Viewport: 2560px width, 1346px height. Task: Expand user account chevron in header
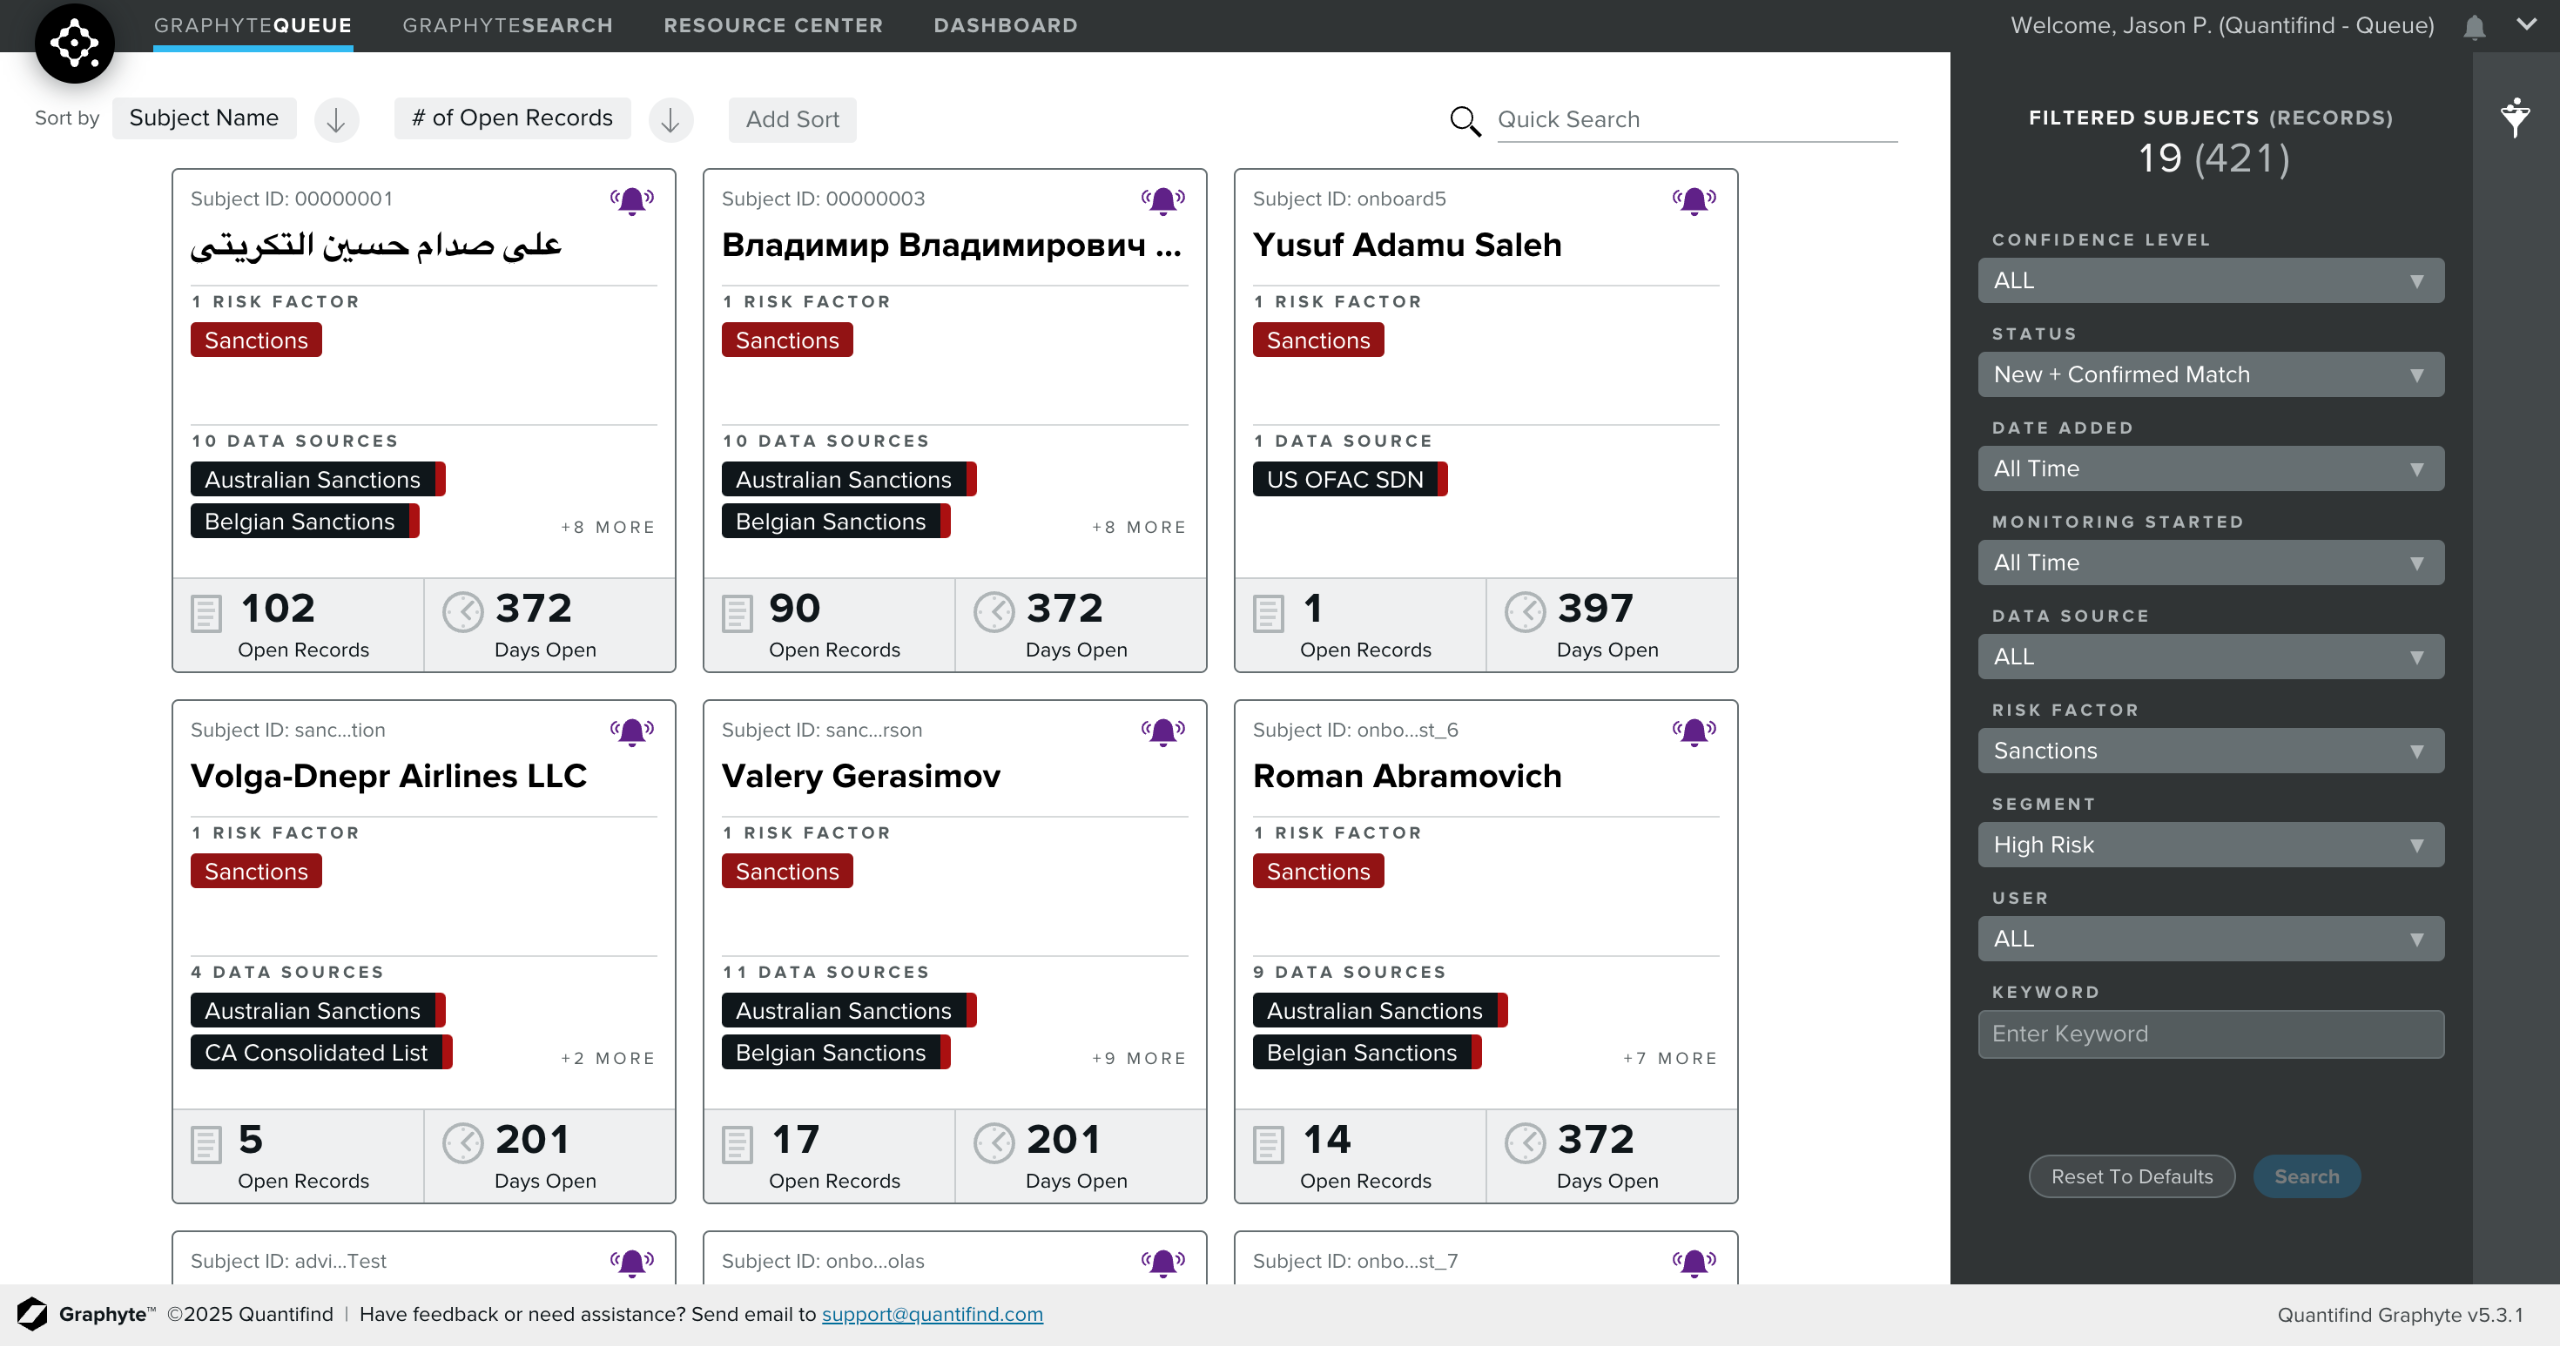click(x=2527, y=25)
